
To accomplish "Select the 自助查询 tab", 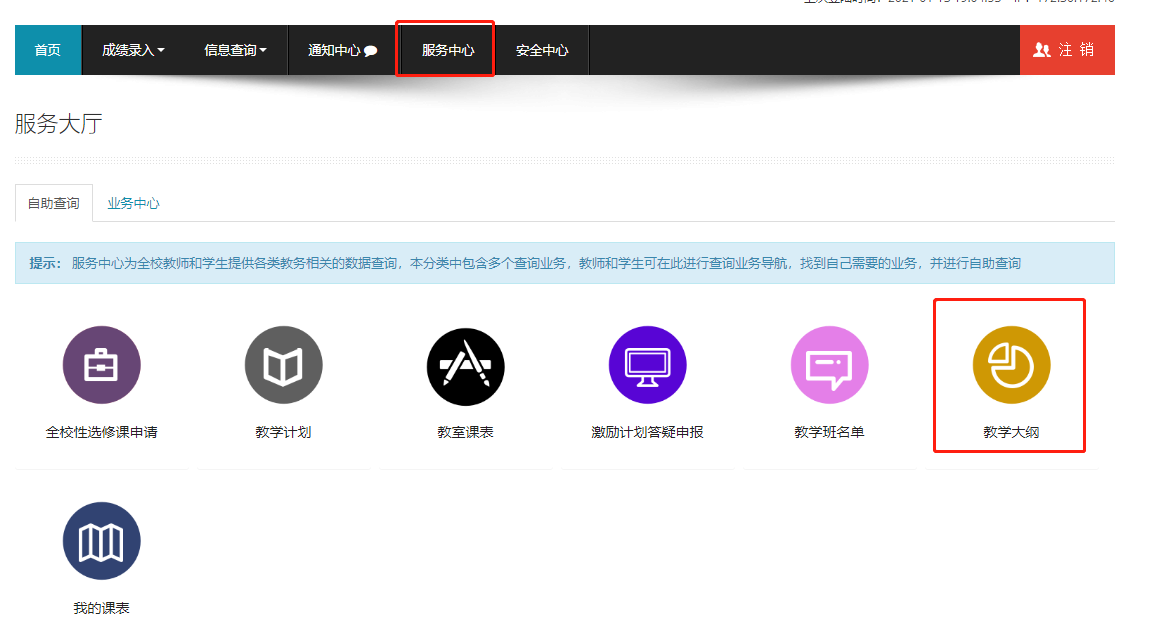I will (x=54, y=203).
